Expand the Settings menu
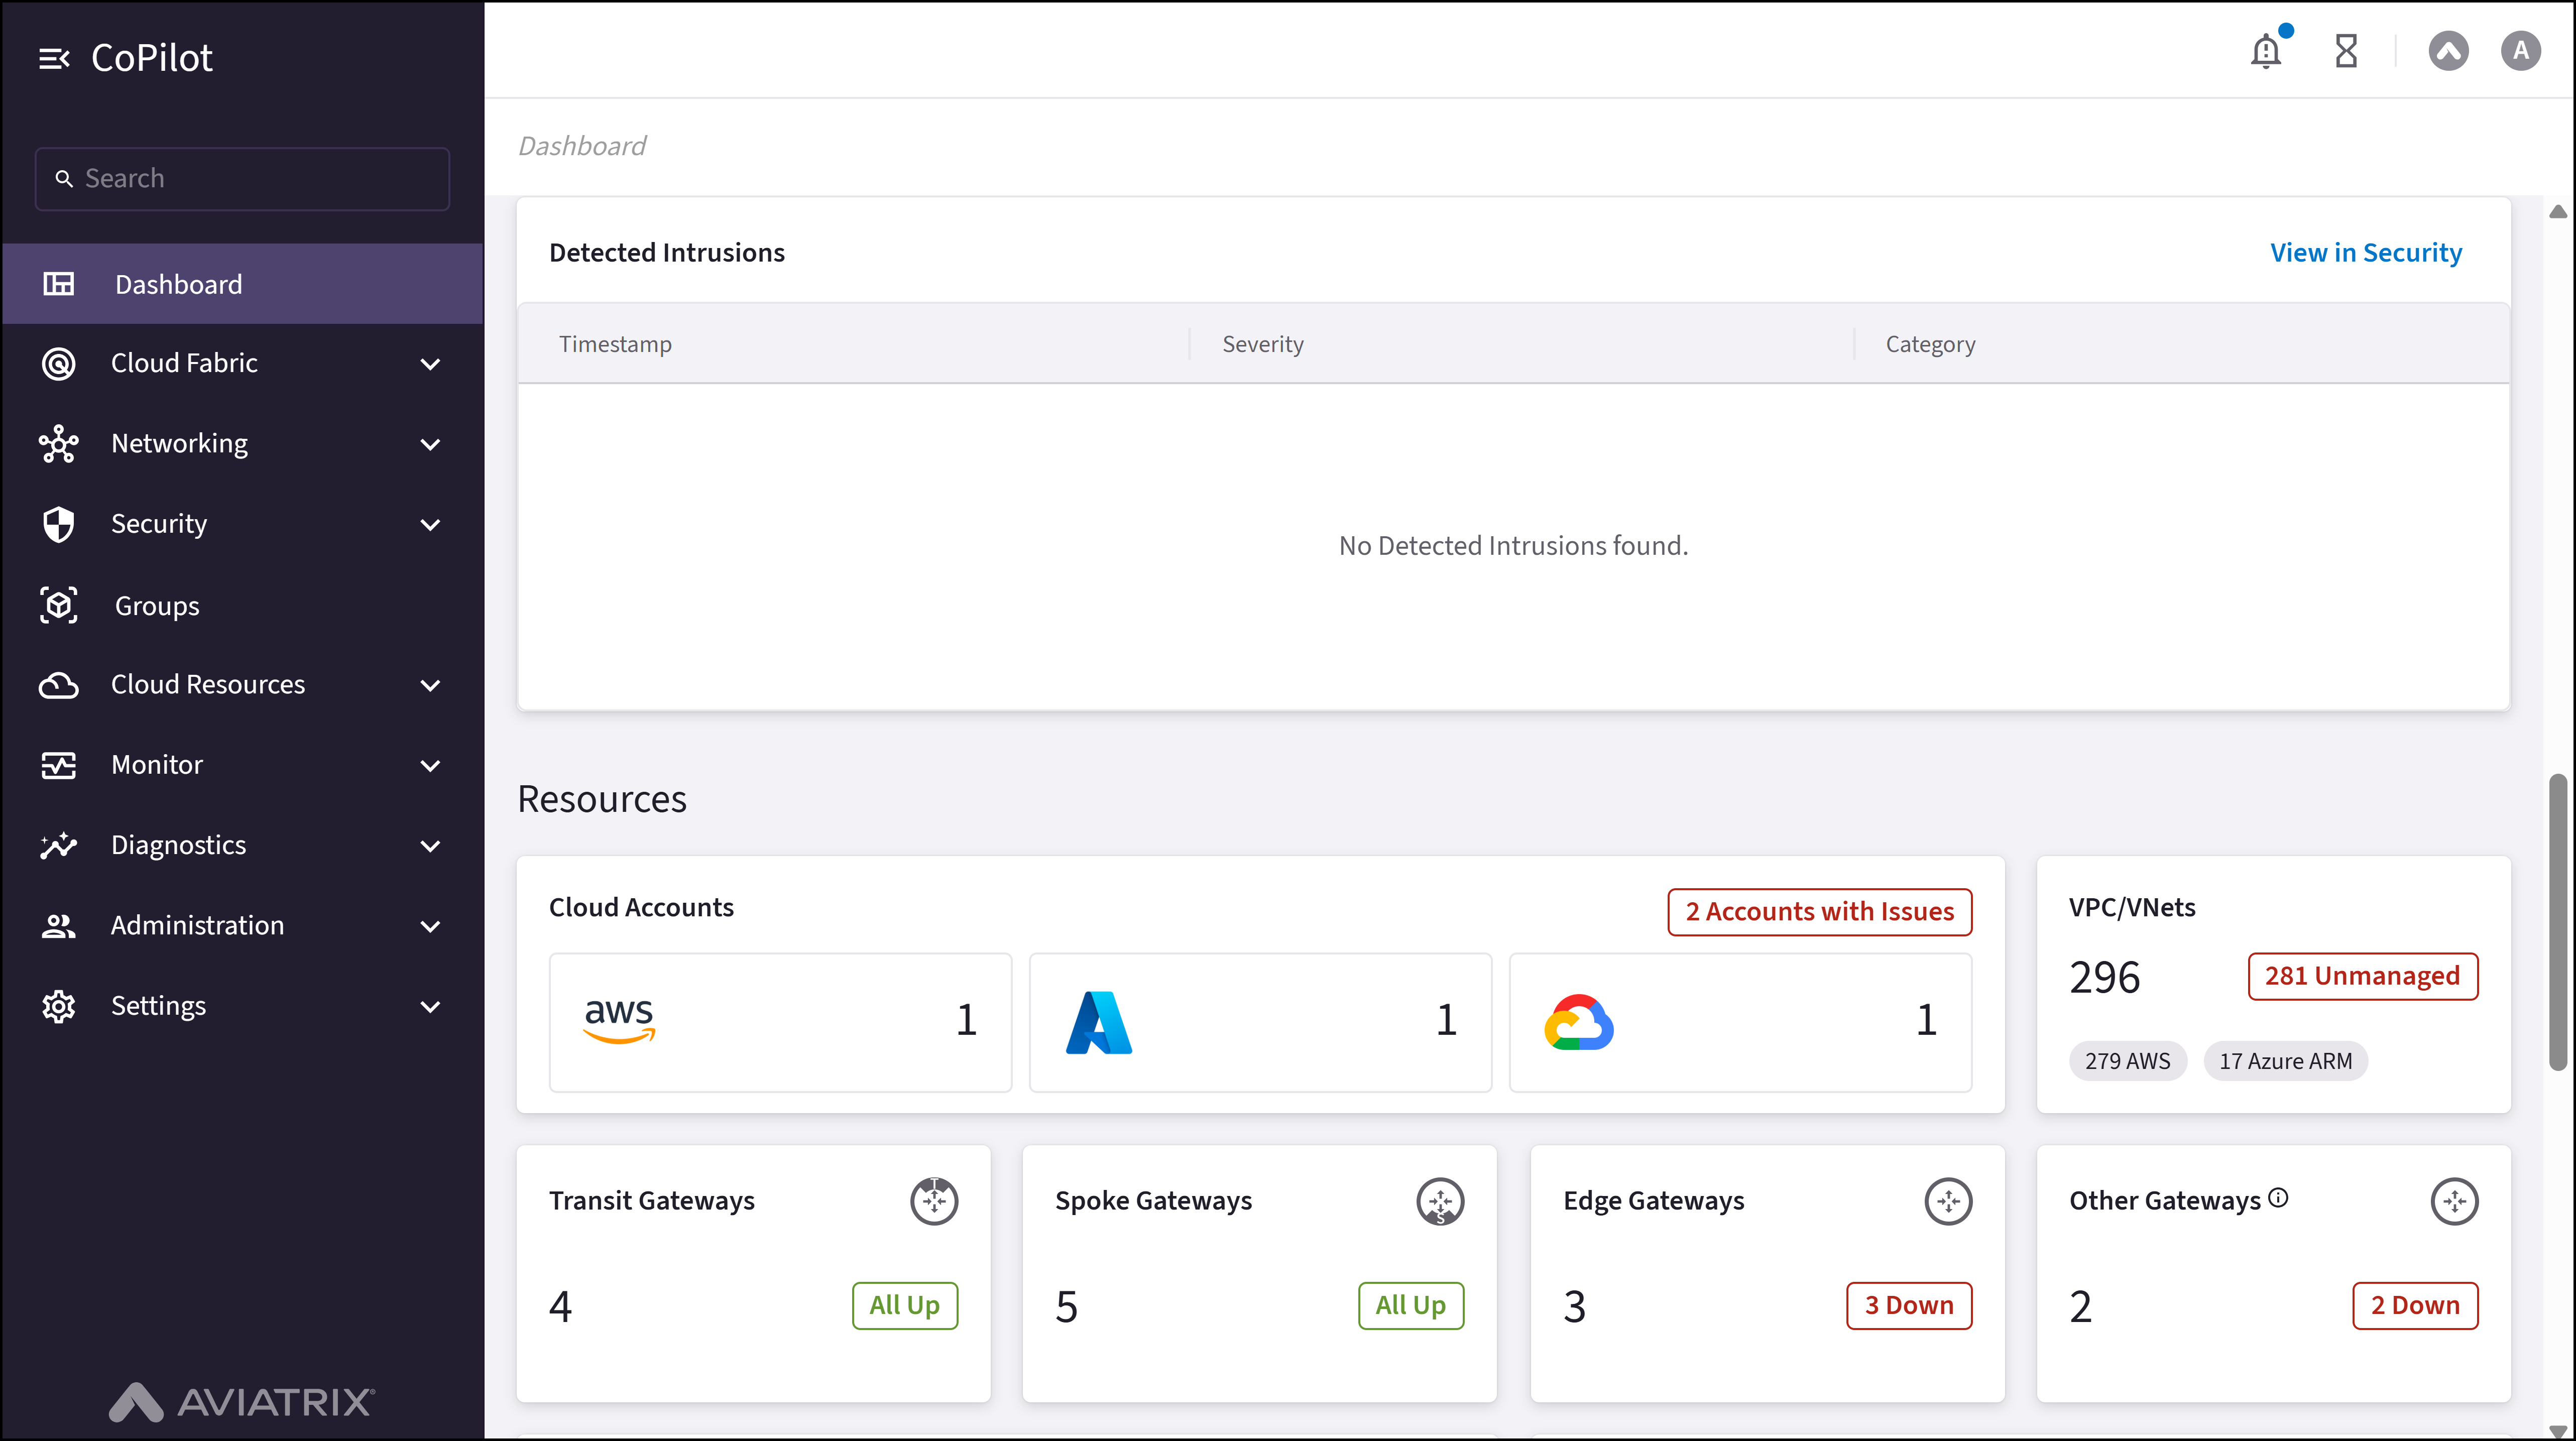2576x1441 pixels. [x=158, y=1006]
